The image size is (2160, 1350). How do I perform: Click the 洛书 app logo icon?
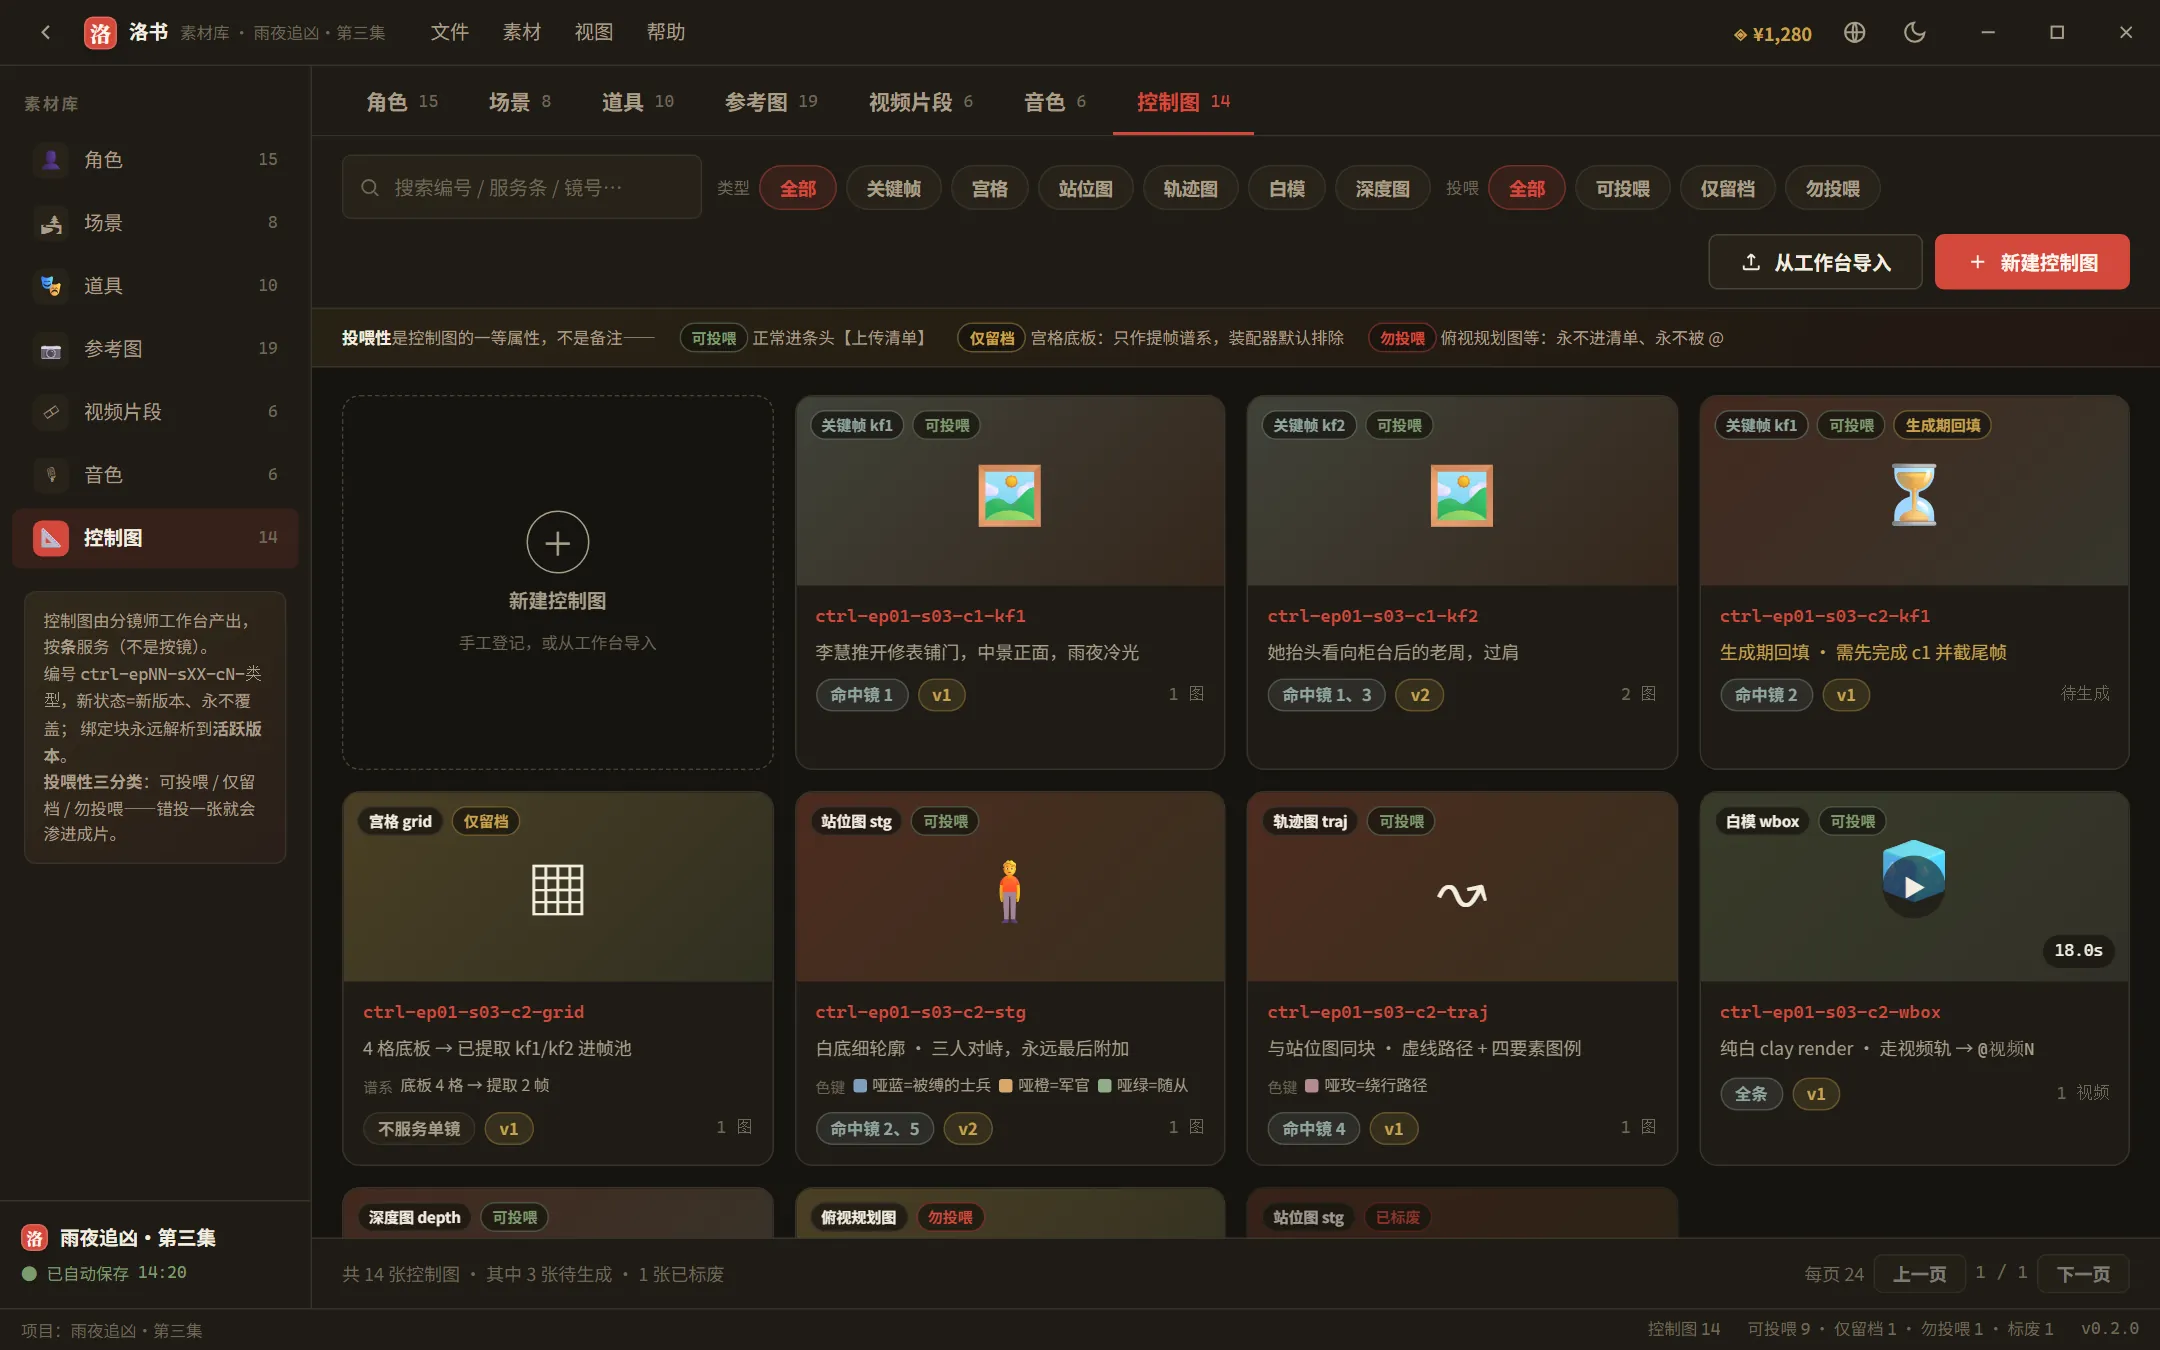[x=100, y=33]
